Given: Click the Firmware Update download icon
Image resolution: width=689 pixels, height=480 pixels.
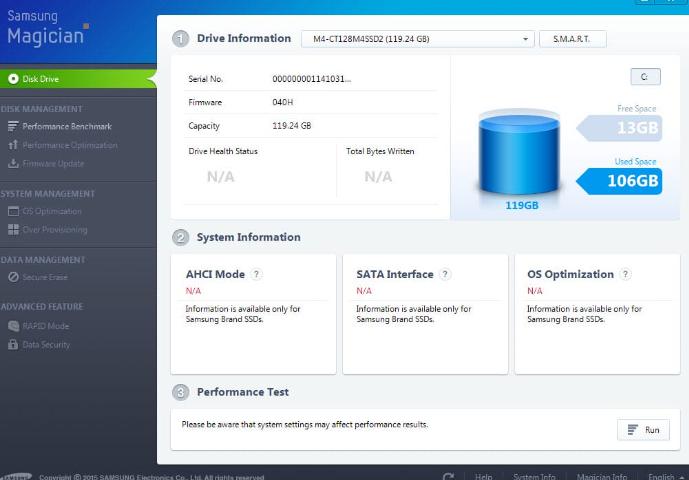Looking at the screenshot, I should click(x=13, y=163).
